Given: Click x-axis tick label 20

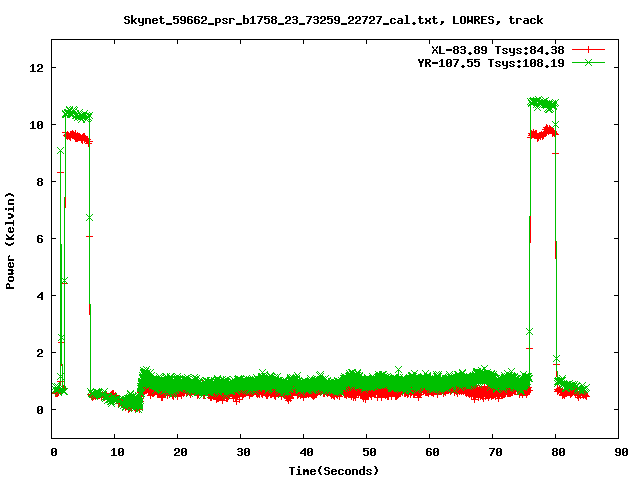Looking at the screenshot, I should point(180,452).
